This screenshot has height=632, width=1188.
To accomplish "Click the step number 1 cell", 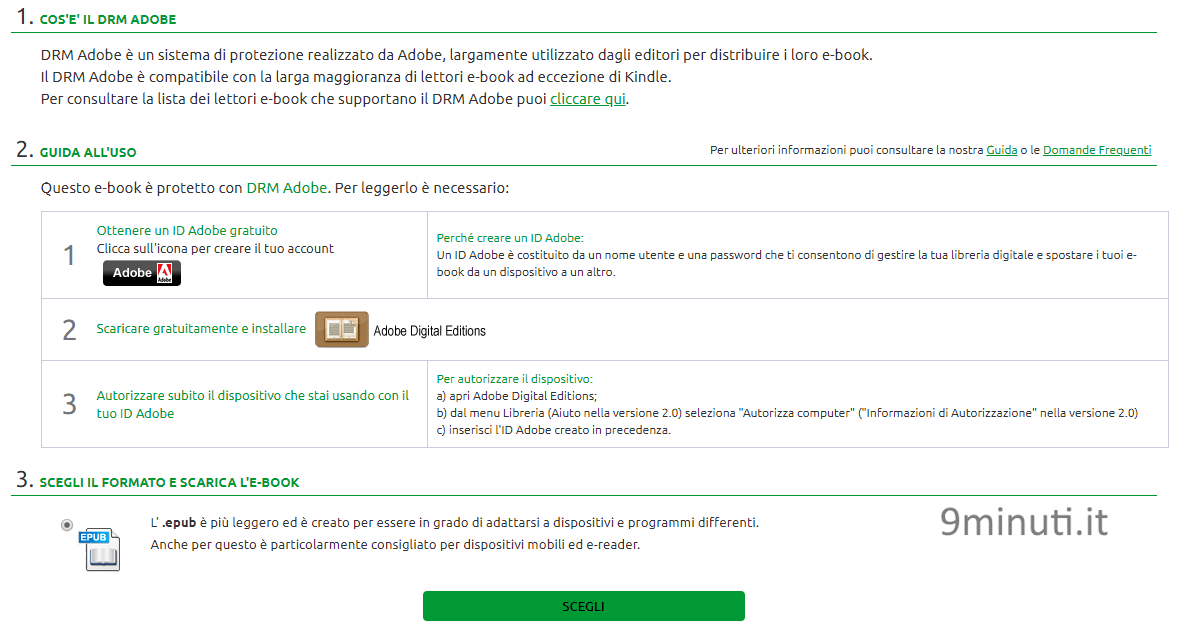I will (69, 255).
